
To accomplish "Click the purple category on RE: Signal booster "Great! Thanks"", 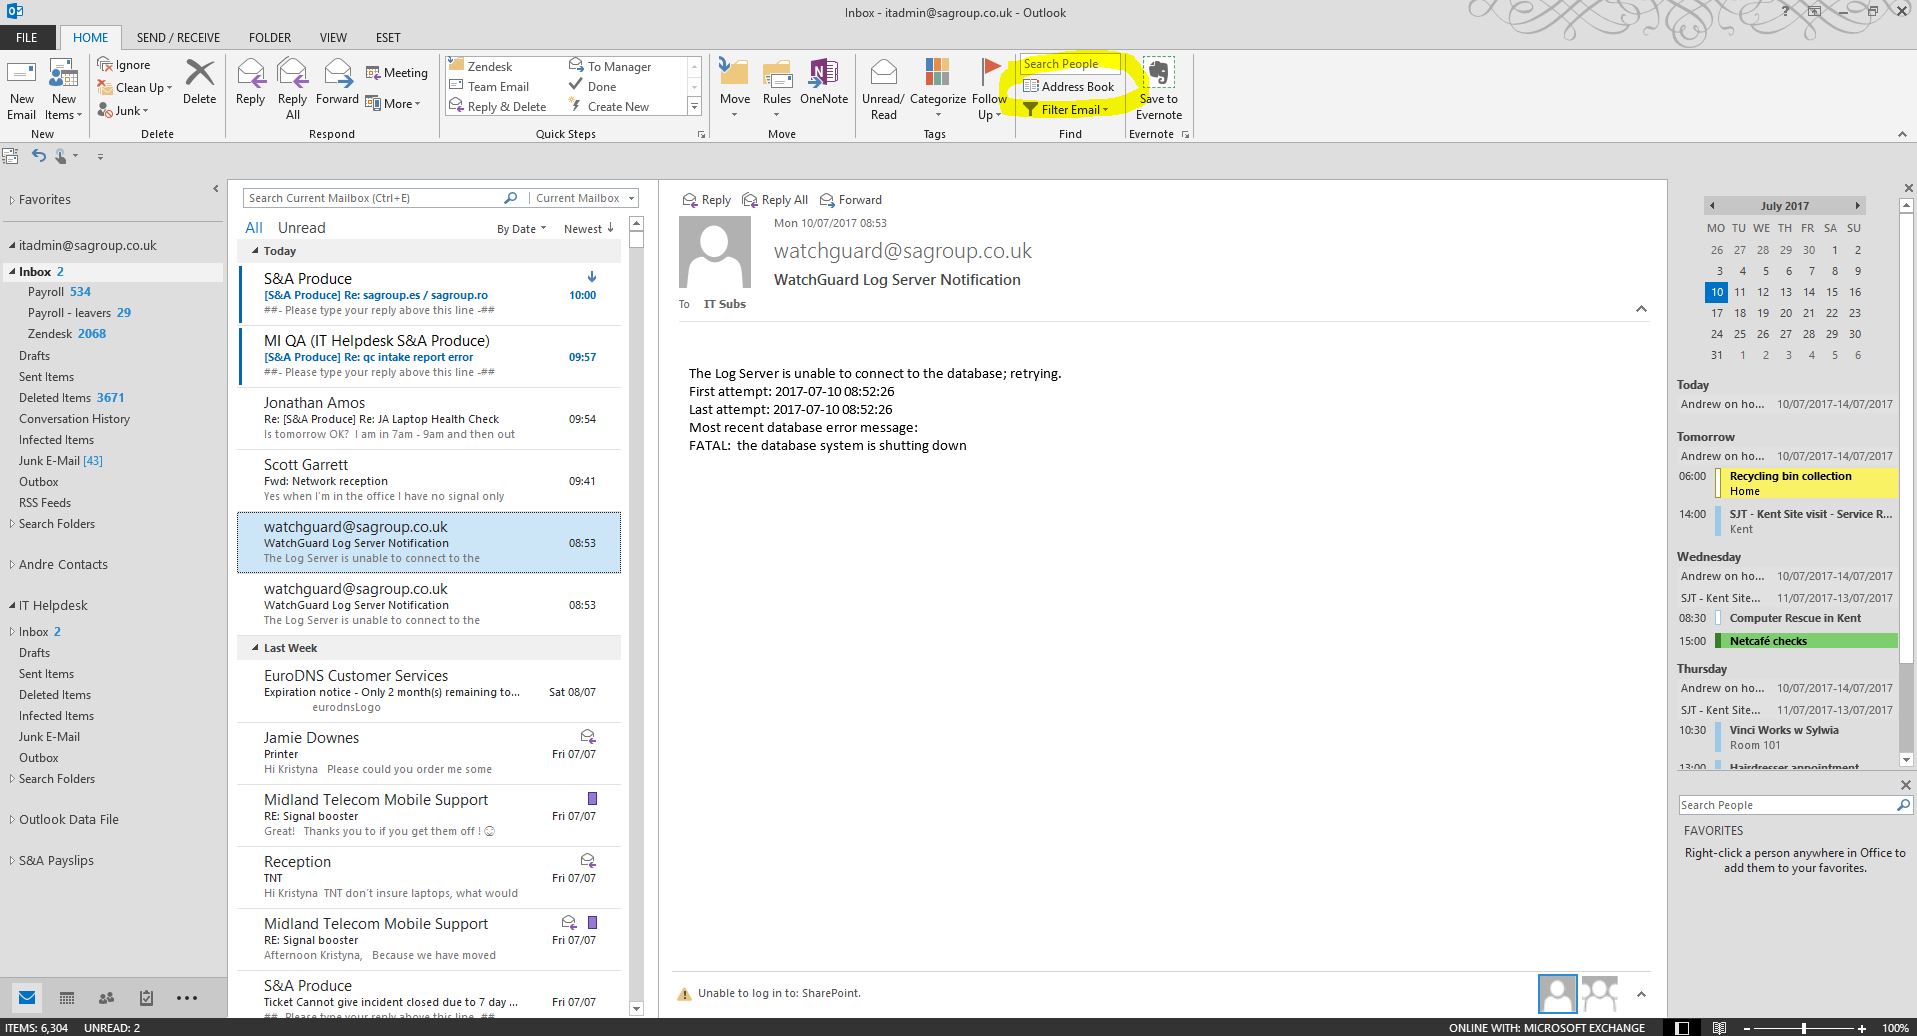I will coord(592,799).
